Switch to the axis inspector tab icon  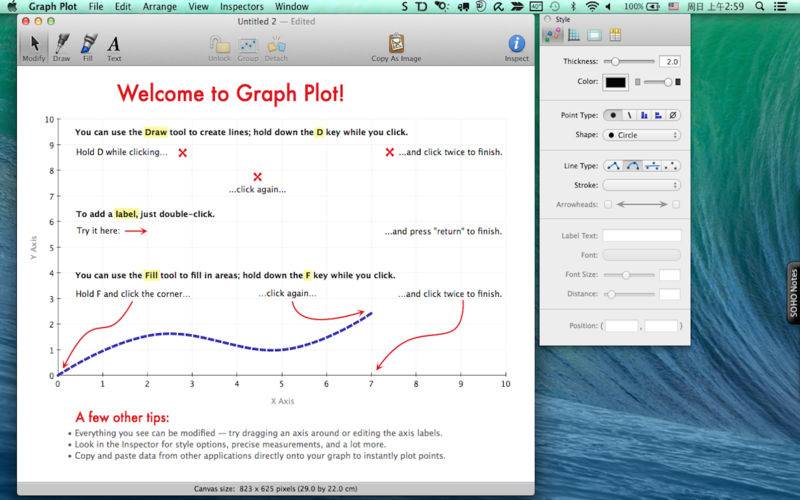pyautogui.click(x=574, y=35)
